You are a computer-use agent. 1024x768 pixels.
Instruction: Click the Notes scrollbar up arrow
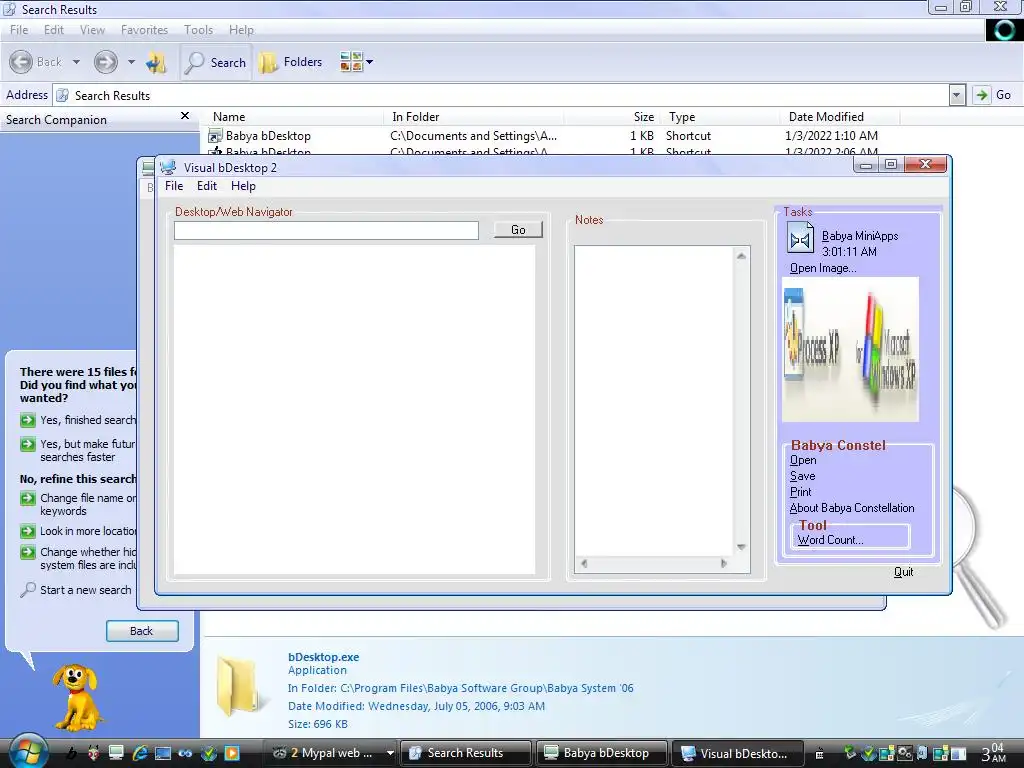coord(741,256)
